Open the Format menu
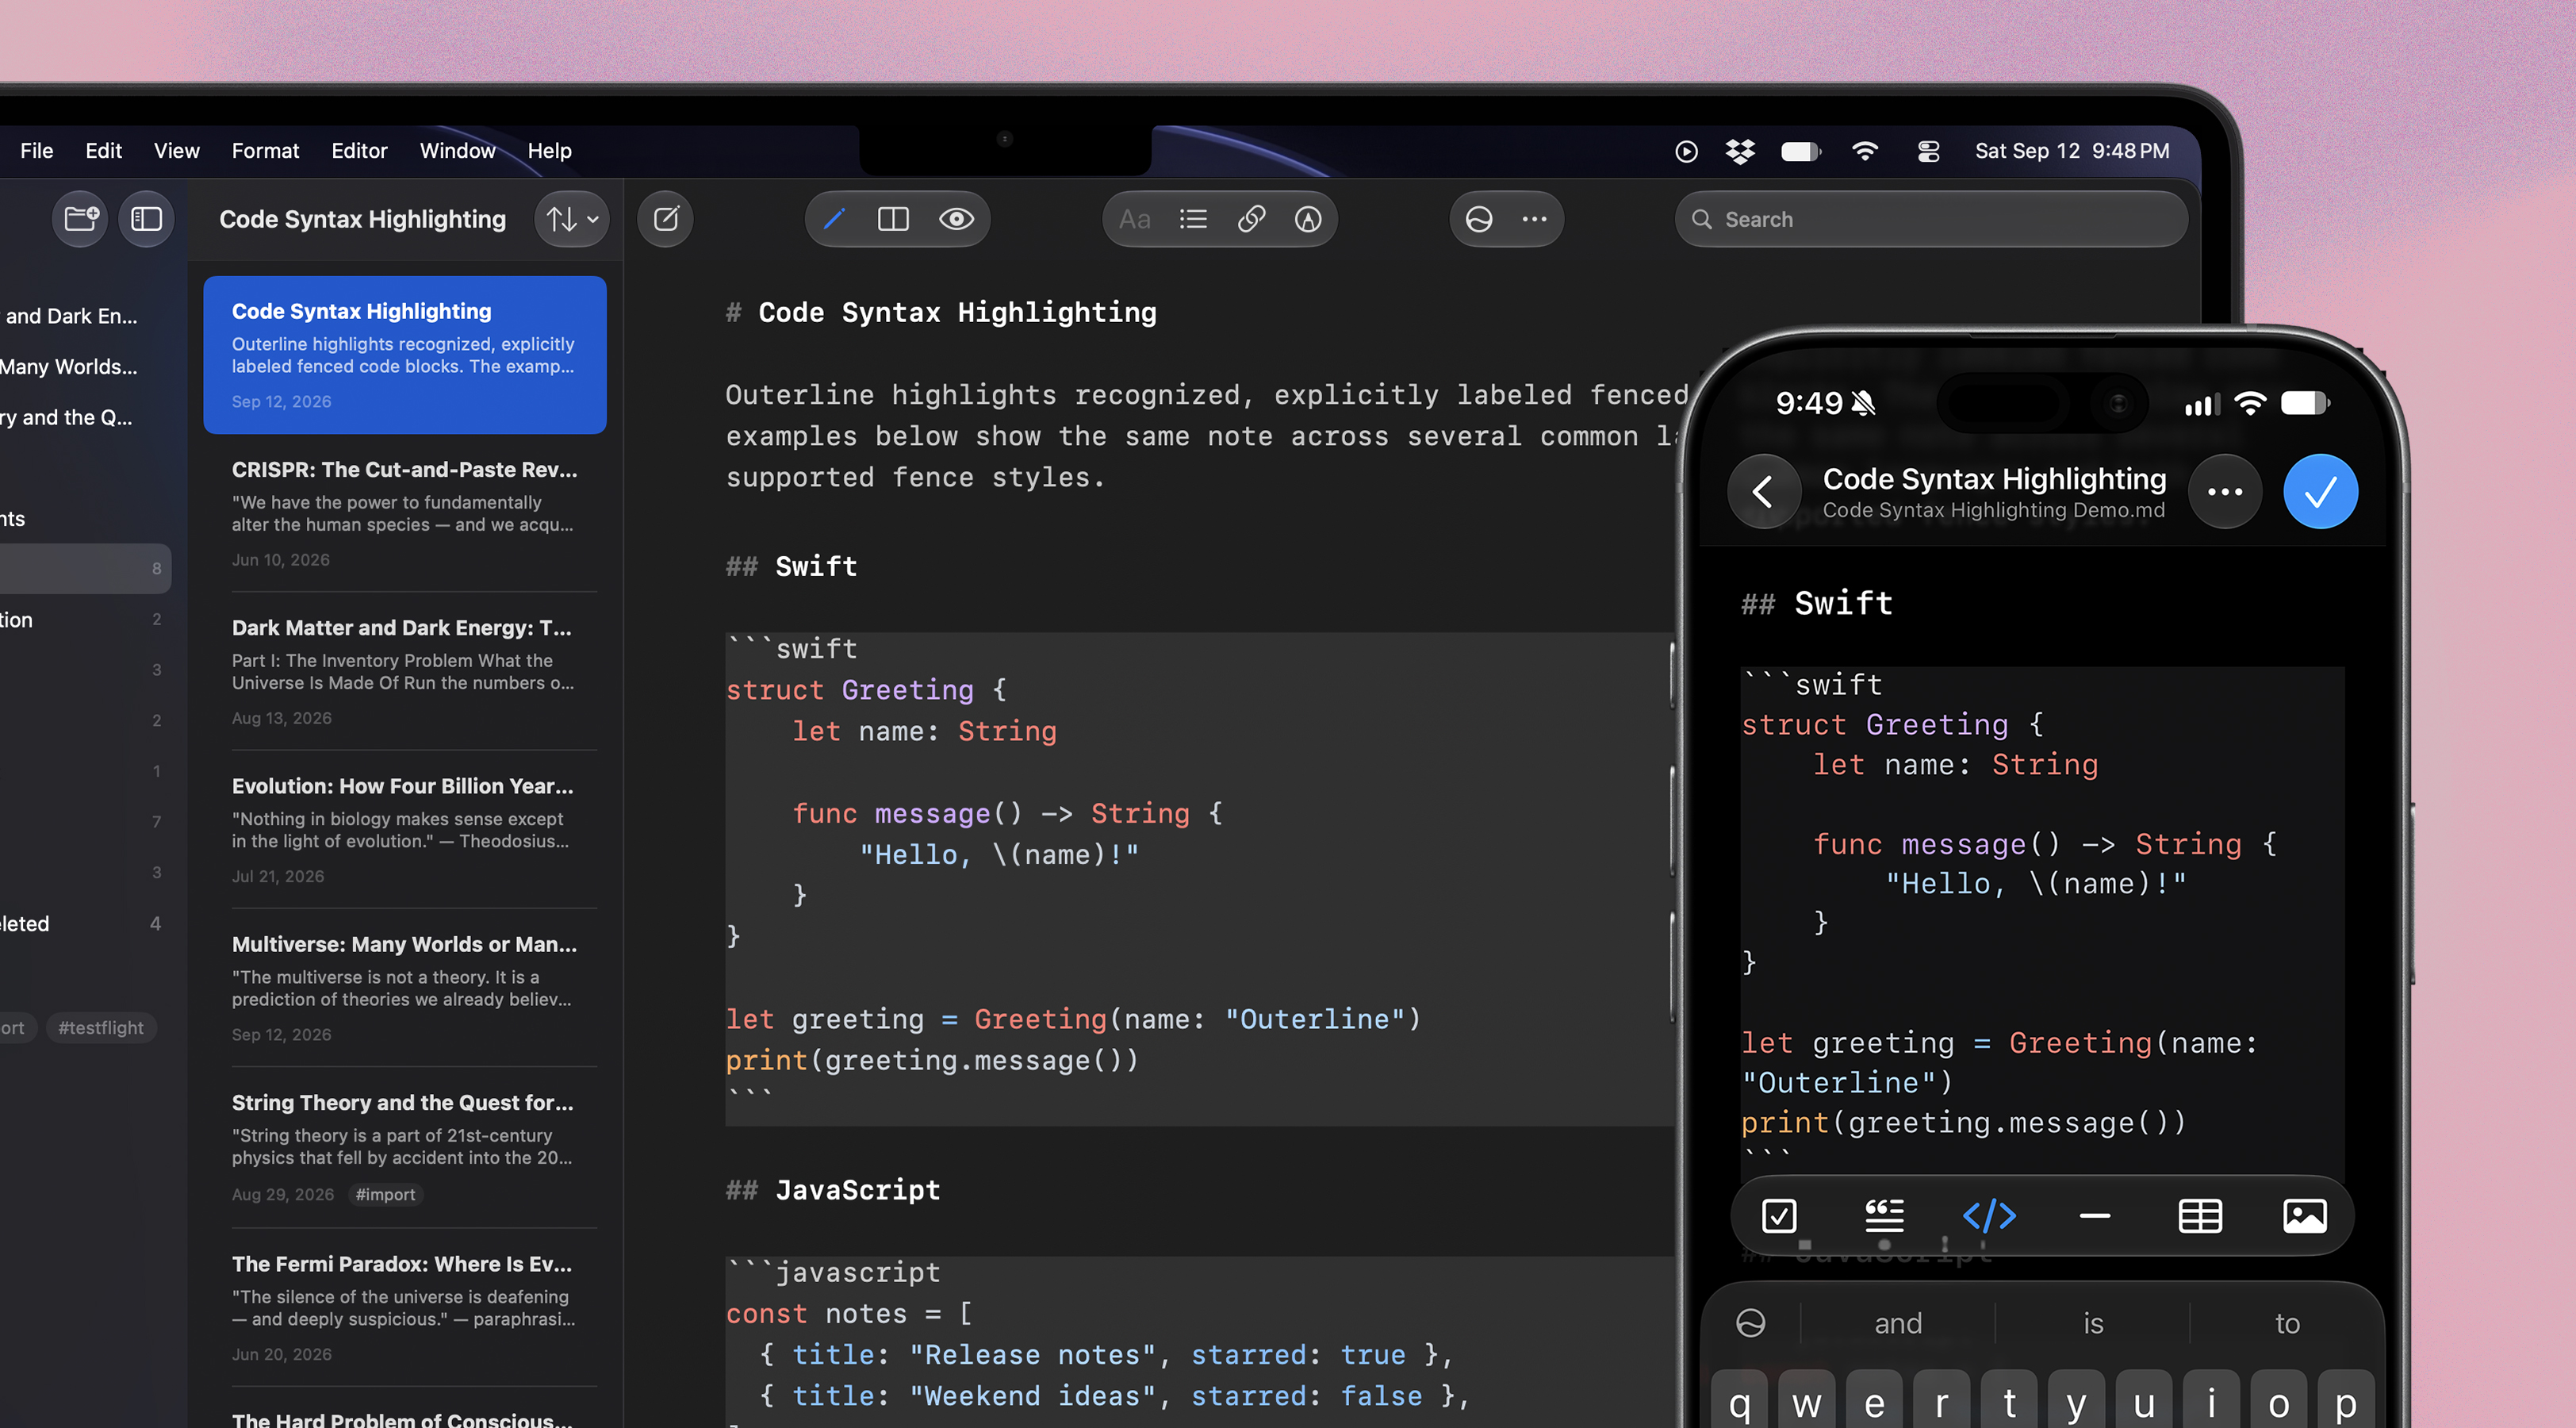 pyautogui.click(x=265, y=151)
